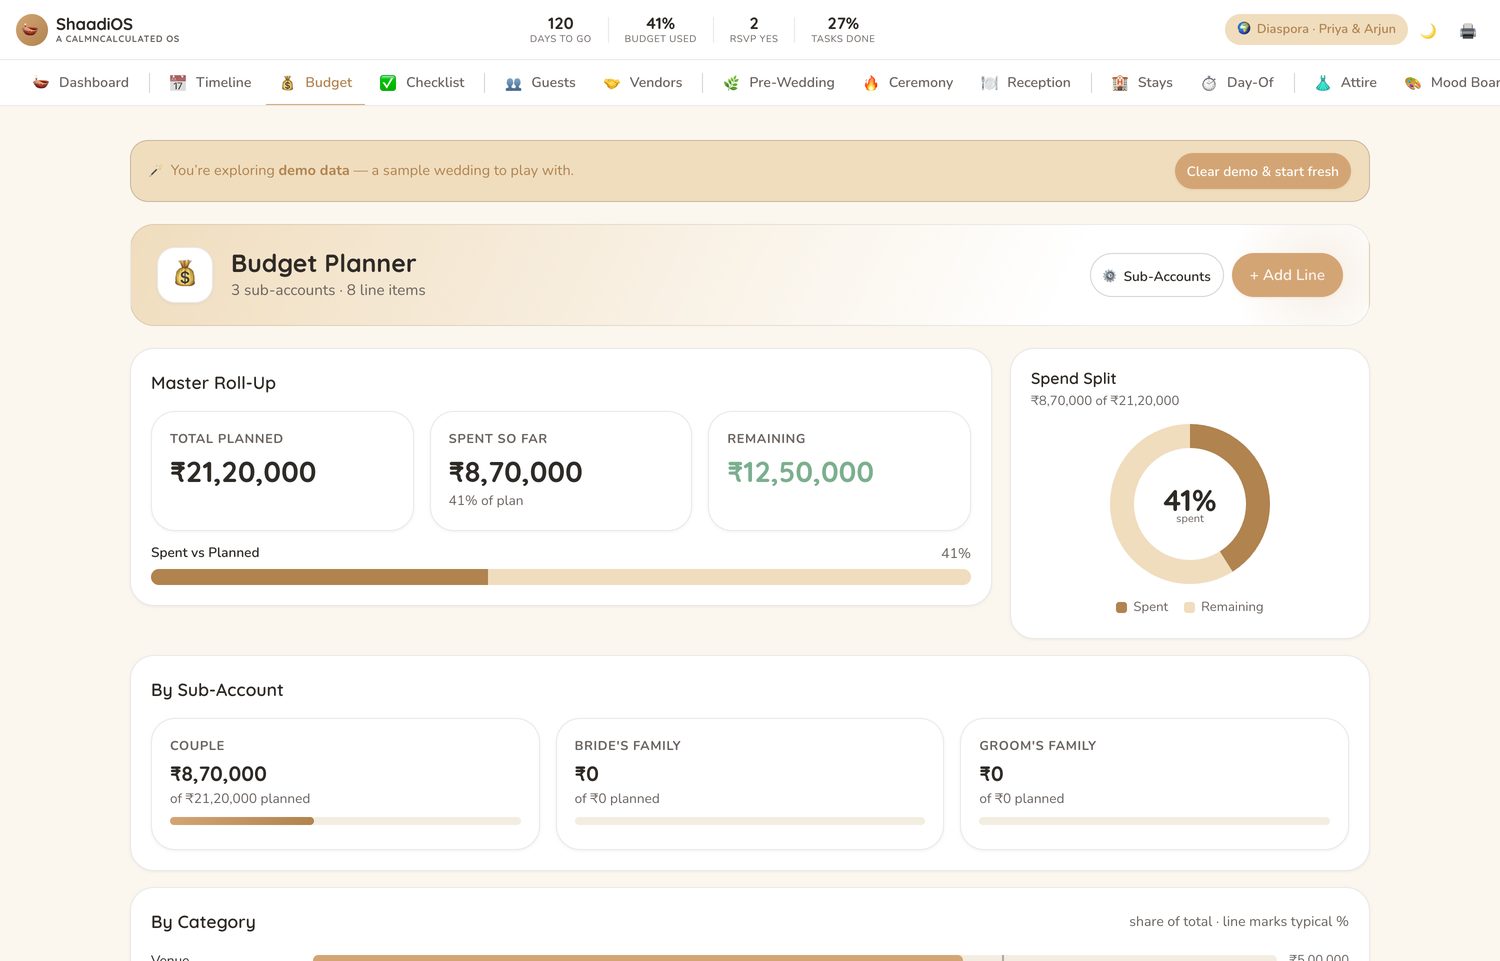Screen dimensions: 1500x961
Task: Click the Dashboard diya lamp icon
Action: tap(41, 83)
